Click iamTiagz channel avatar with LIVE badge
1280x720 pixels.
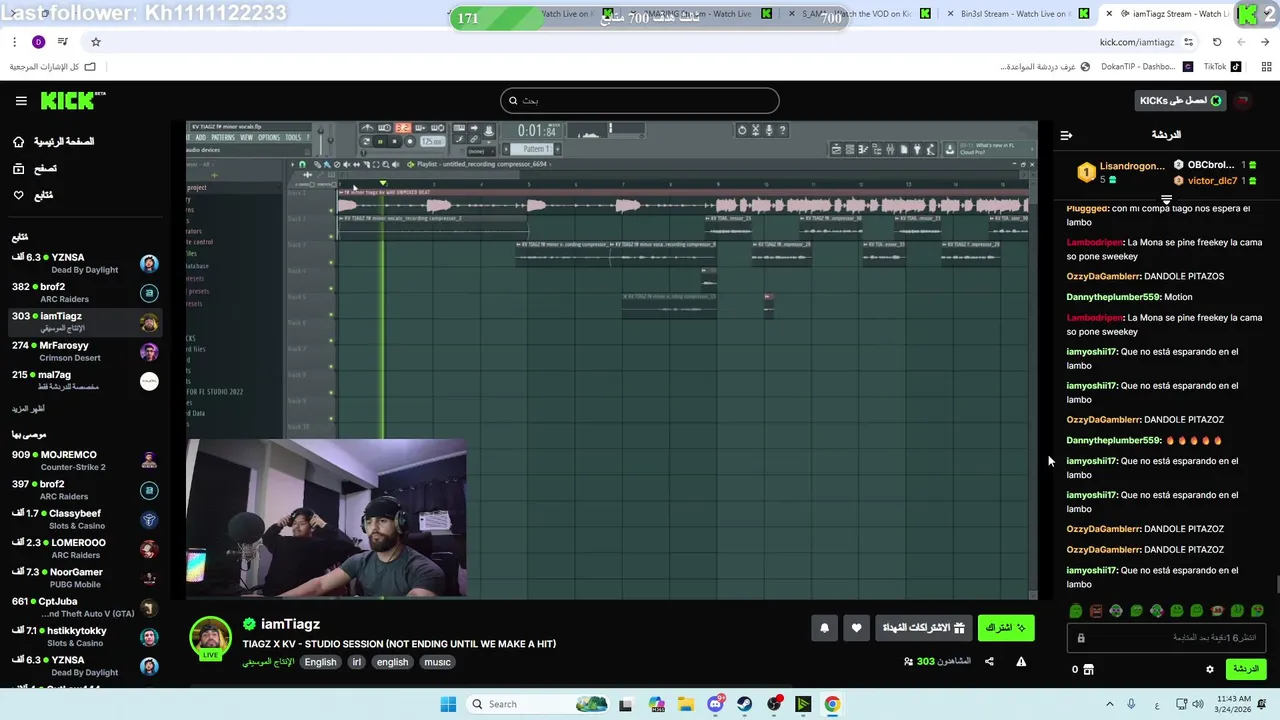pos(211,638)
